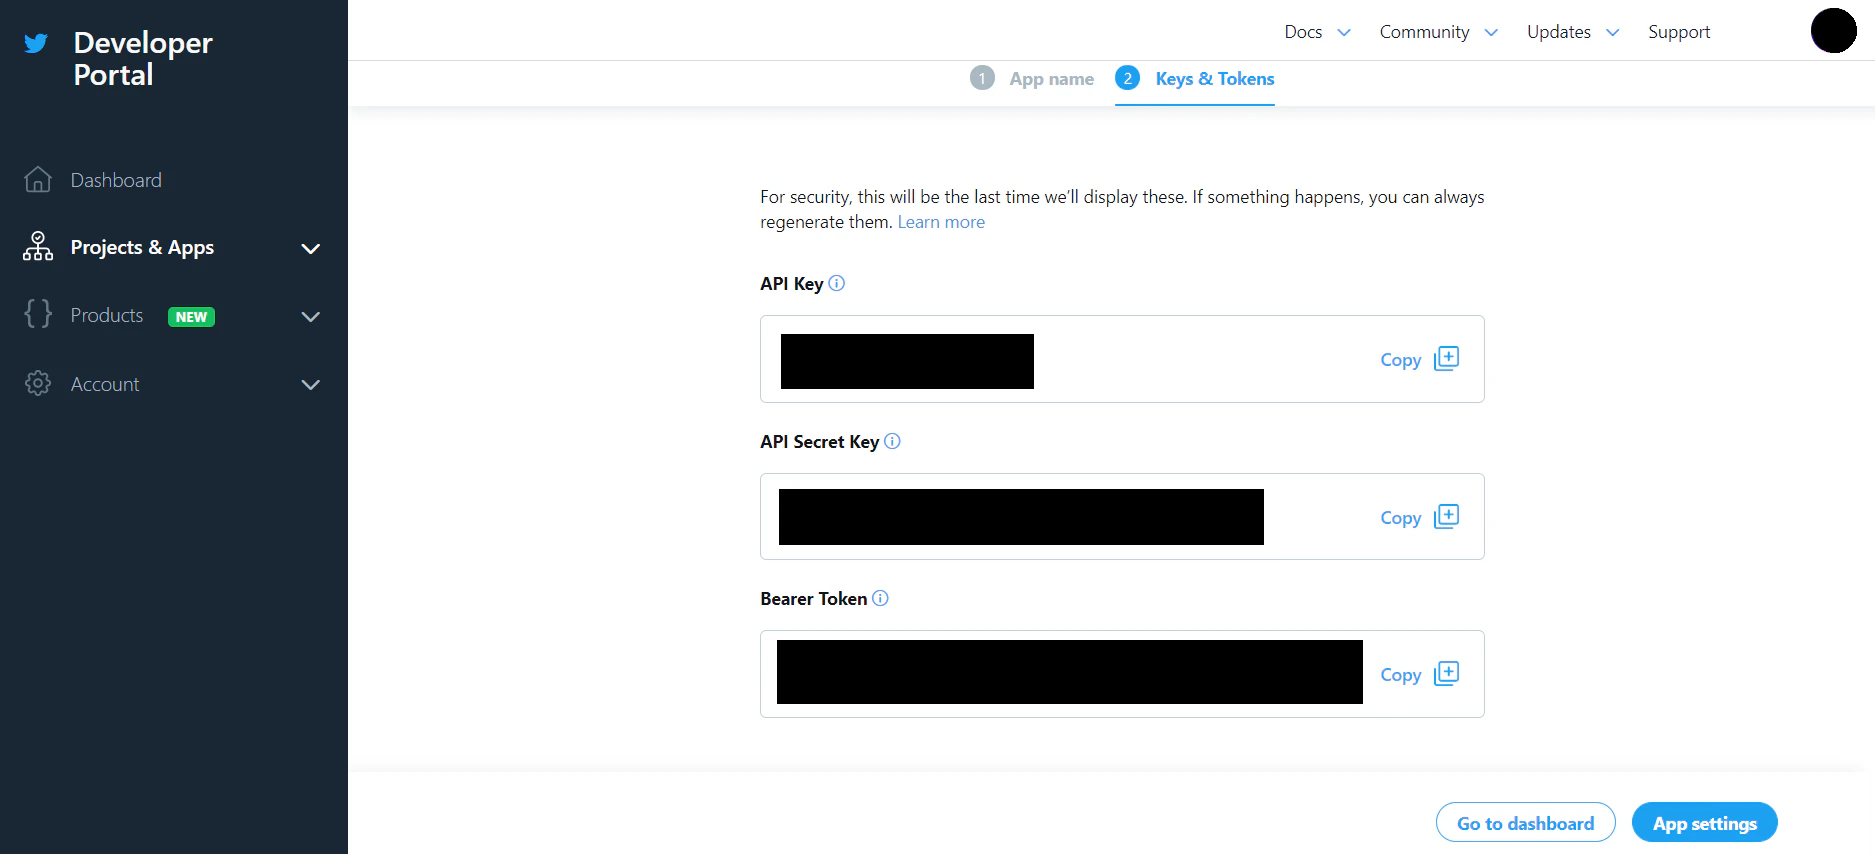Click the Account gear icon
The height and width of the screenshot is (854, 1875).
click(38, 383)
